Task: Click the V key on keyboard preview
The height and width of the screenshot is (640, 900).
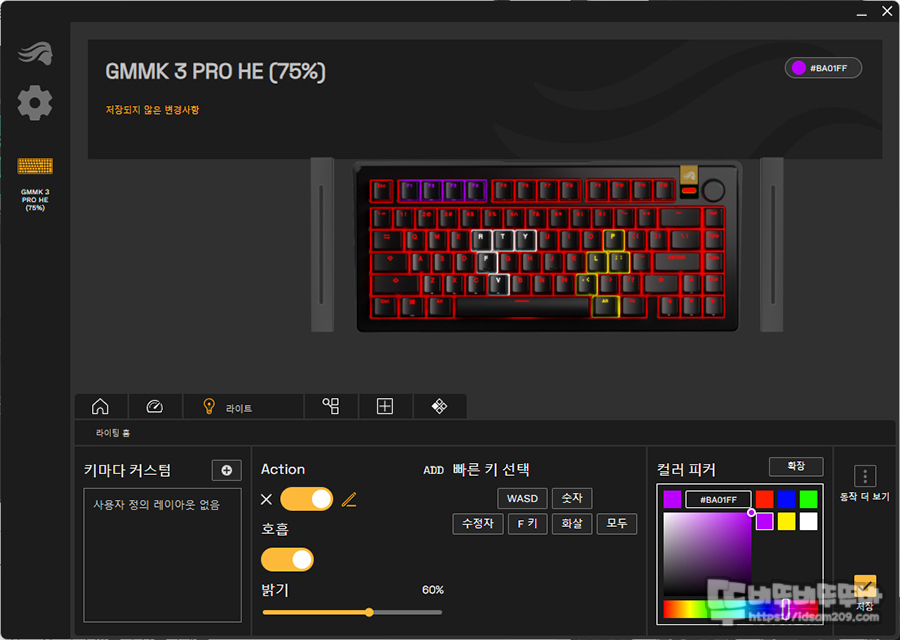Action: point(498,284)
